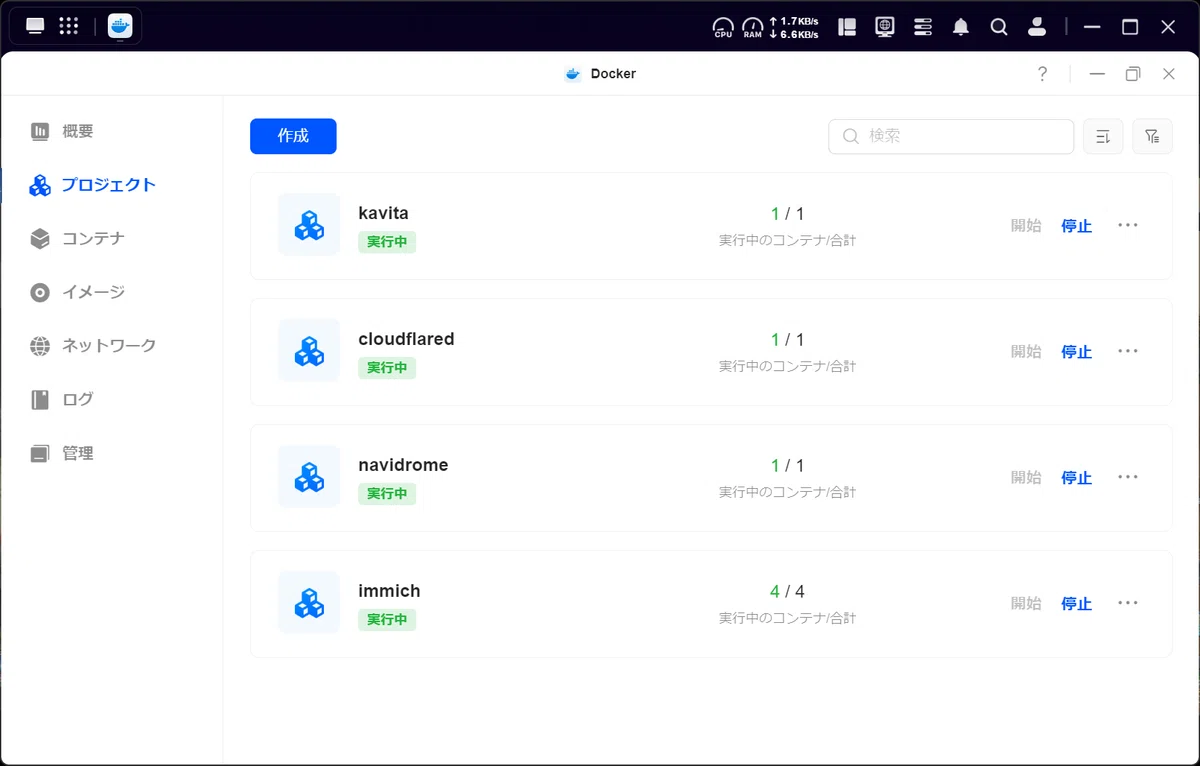This screenshot has width=1200, height=766.
Task: Click 停止 to stop cloudflared
Action: pos(1076,352)
